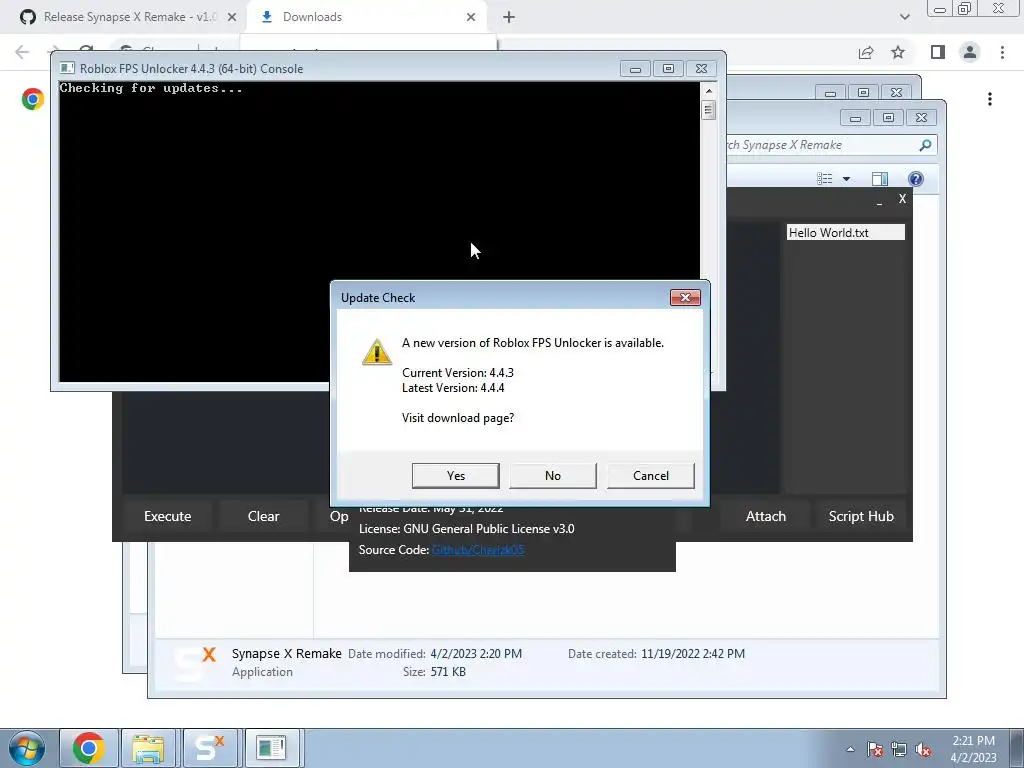Click the Synapse X taskbar icon
The image size is (1024, 768).
tap(210, 748)
